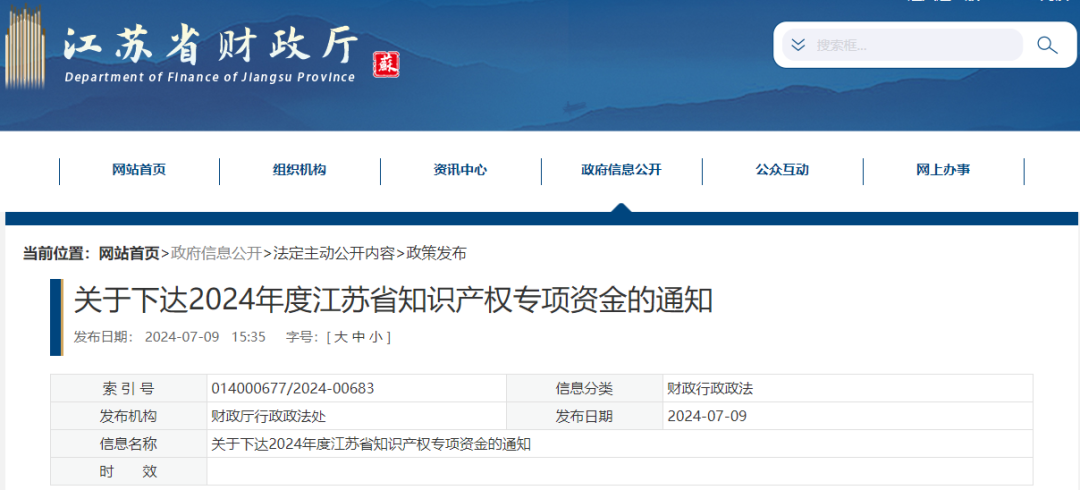Click the magnifier search icon
The image size is (1080, 490).
[x=1047, y=45]
